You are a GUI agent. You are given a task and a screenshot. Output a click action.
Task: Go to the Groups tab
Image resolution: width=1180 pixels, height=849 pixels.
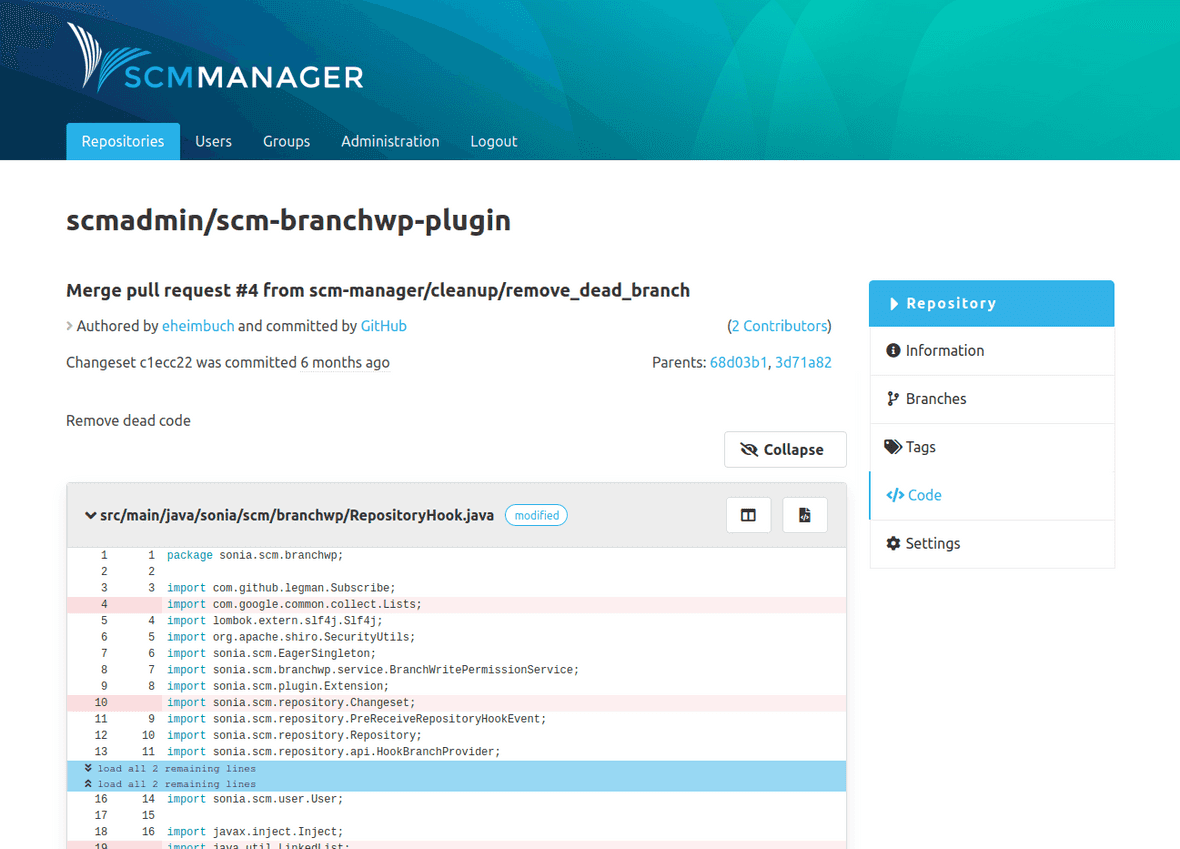[286, 141]
